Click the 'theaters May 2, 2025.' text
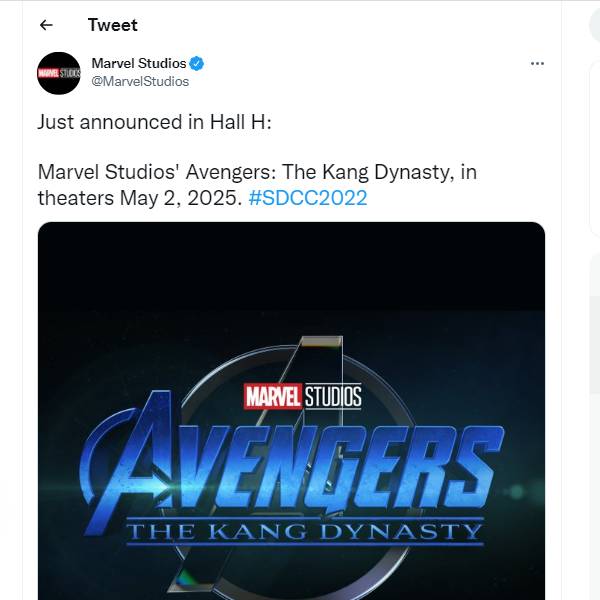 (140, 198)
